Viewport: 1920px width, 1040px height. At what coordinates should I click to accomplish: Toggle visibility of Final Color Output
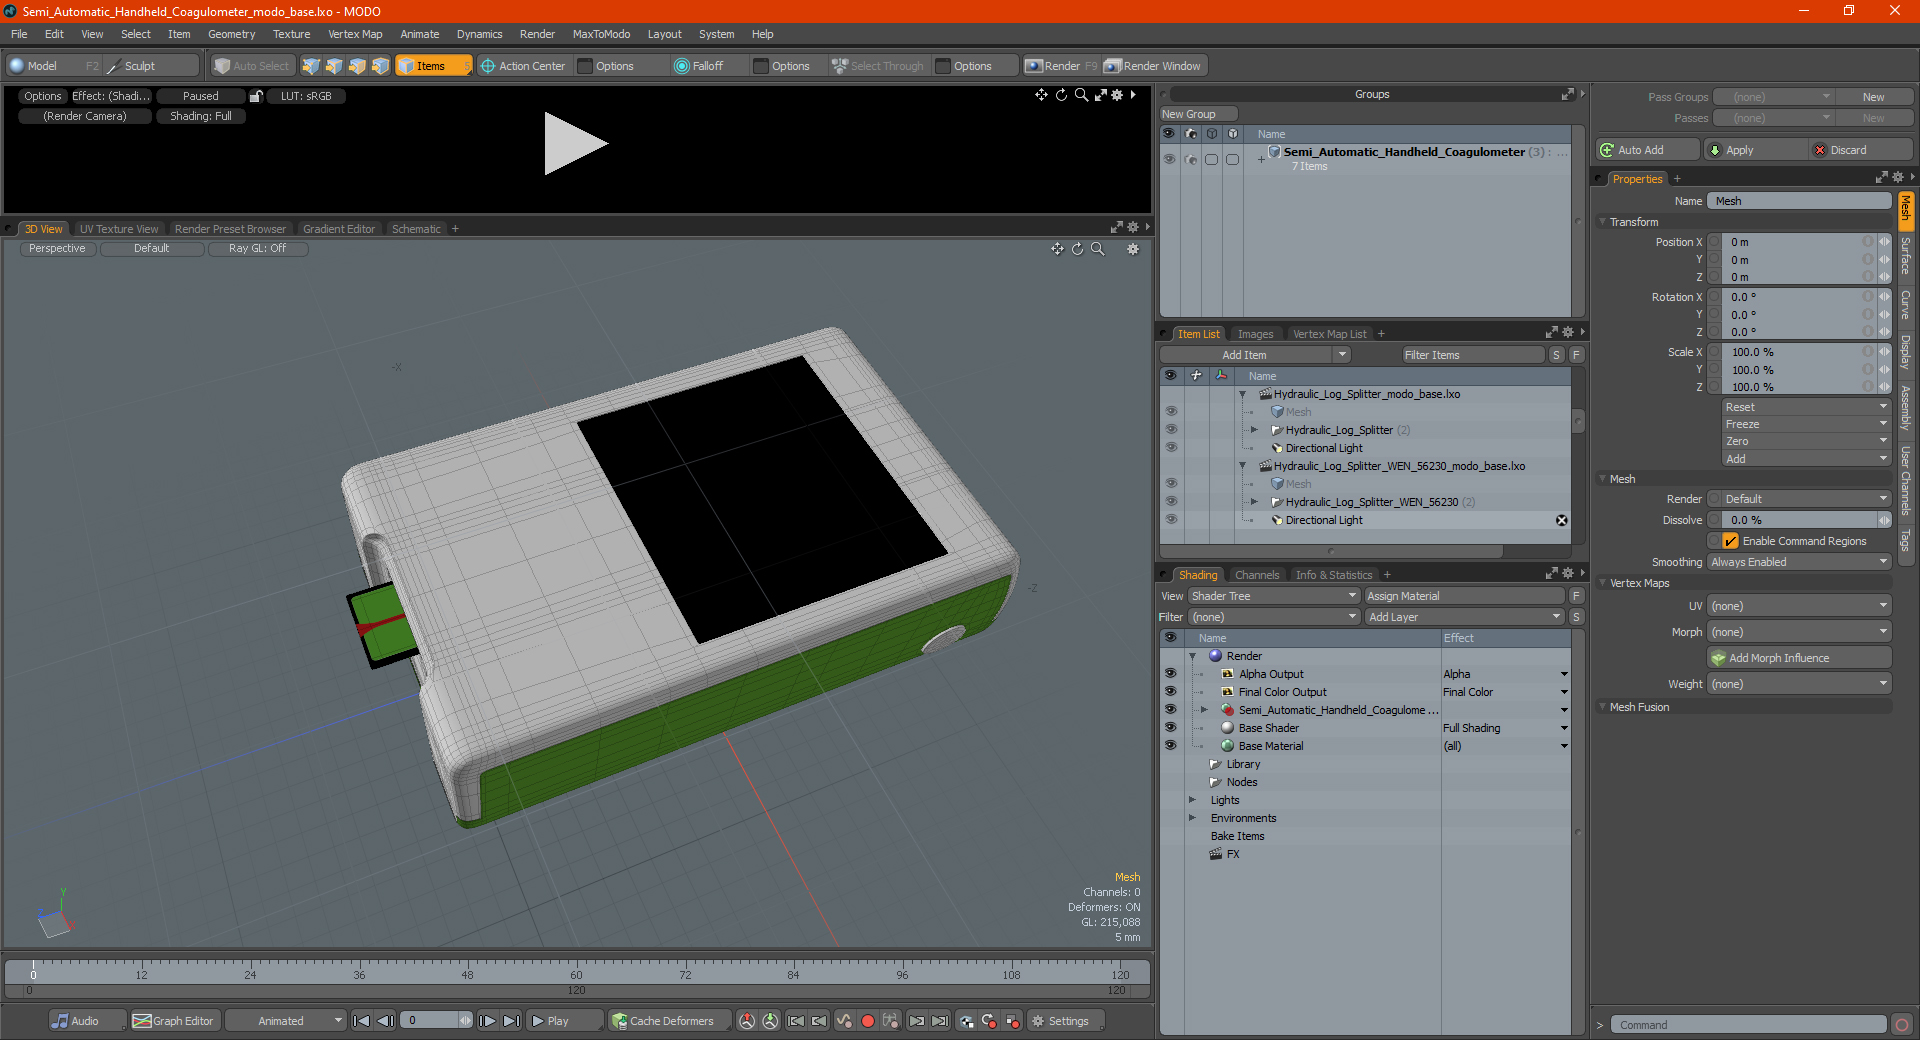point(1170,692)
